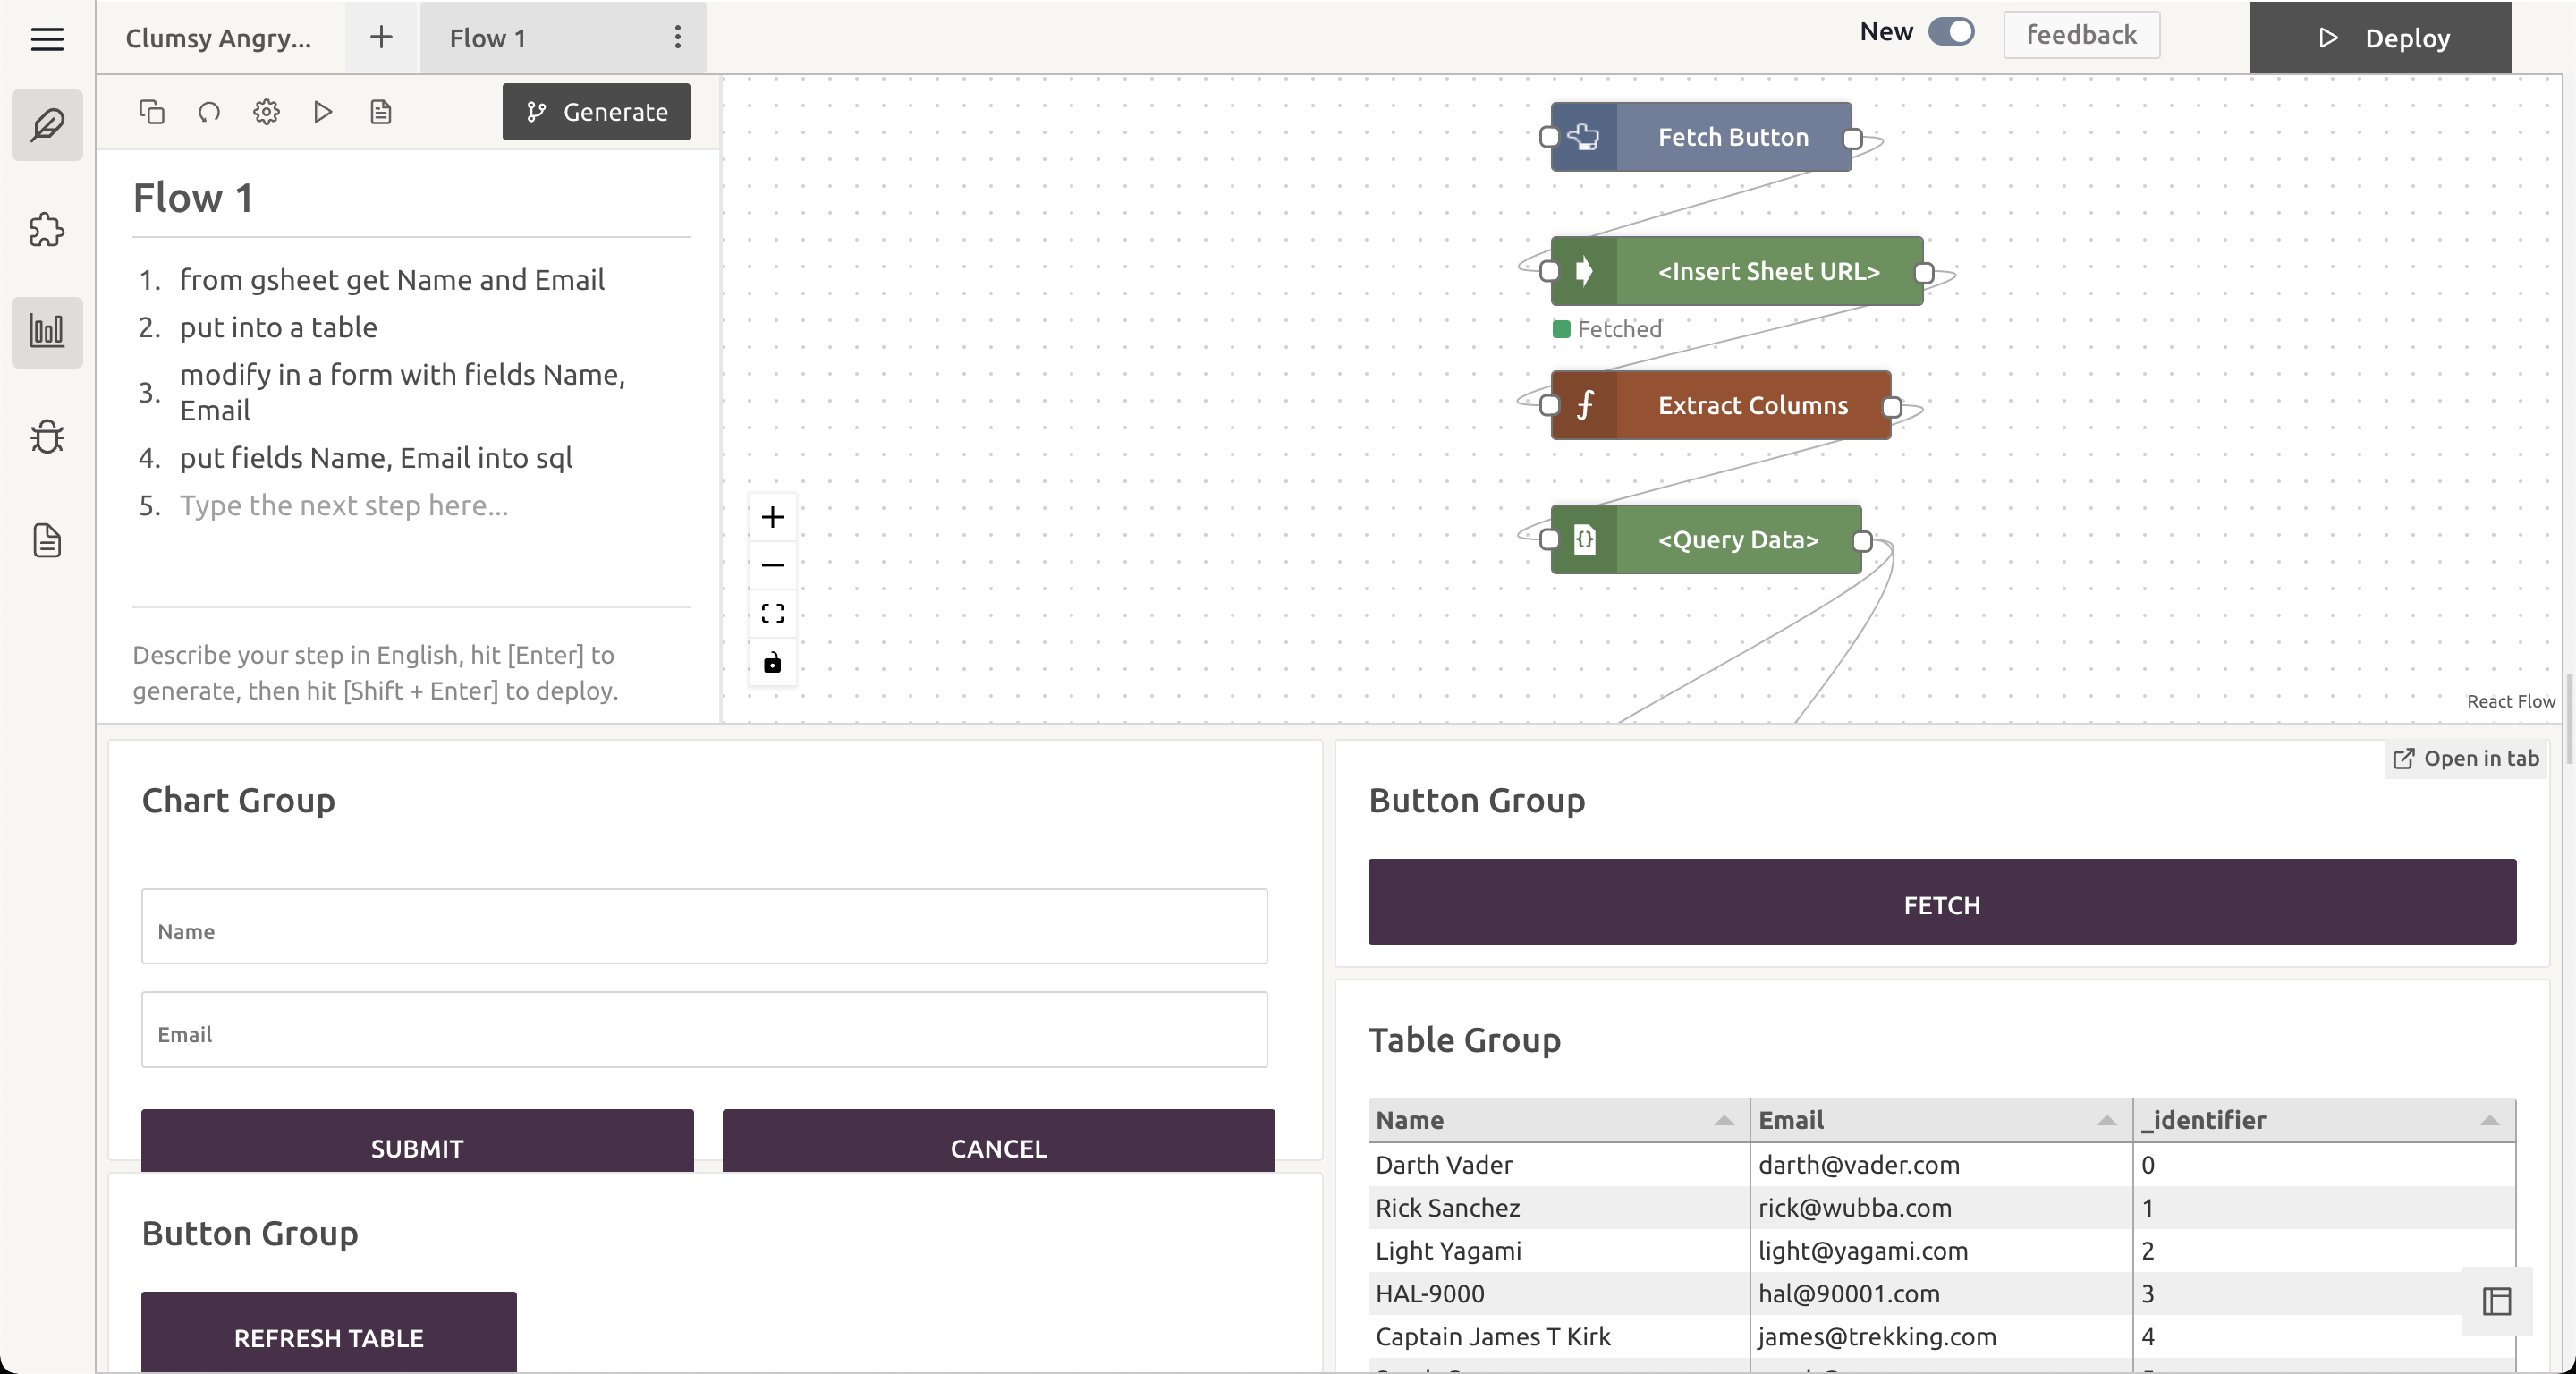The image size is (2576, 1374).
Task: Sort table by Name column arrow
Action: (x=1723, y=1120)
